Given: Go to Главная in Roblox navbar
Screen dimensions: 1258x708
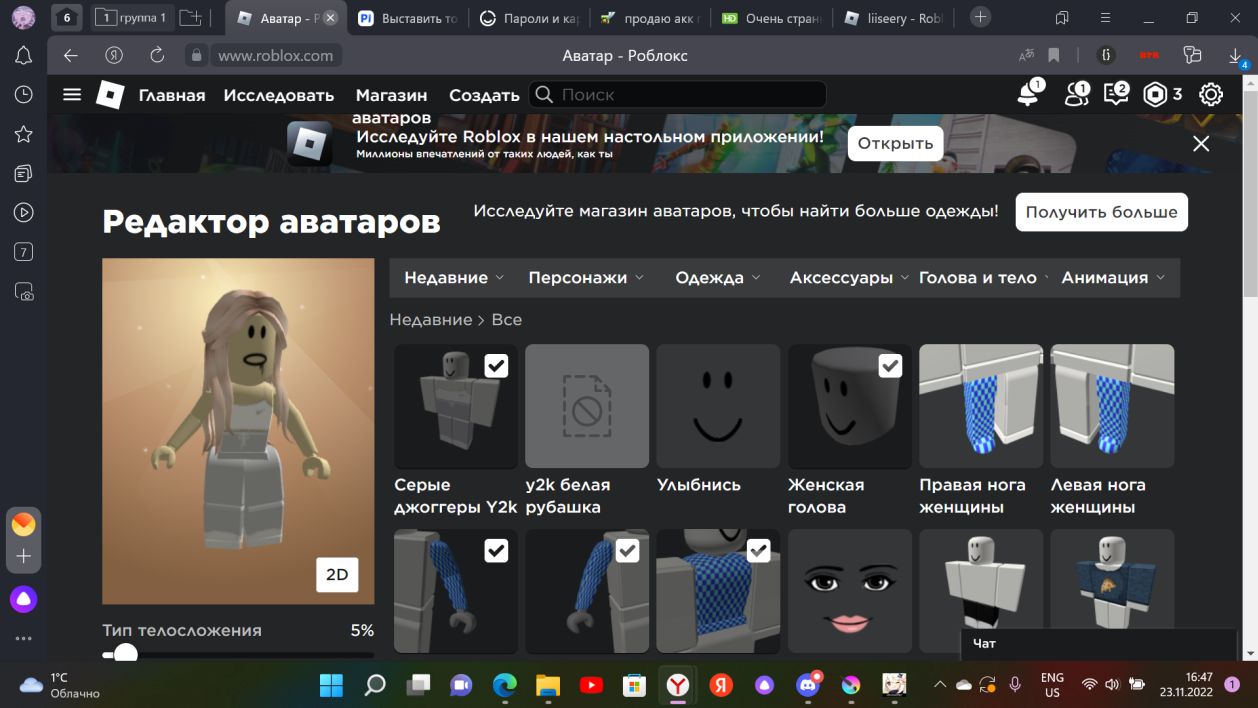Looking at the screenshot, I should click(x=172, y=95).
